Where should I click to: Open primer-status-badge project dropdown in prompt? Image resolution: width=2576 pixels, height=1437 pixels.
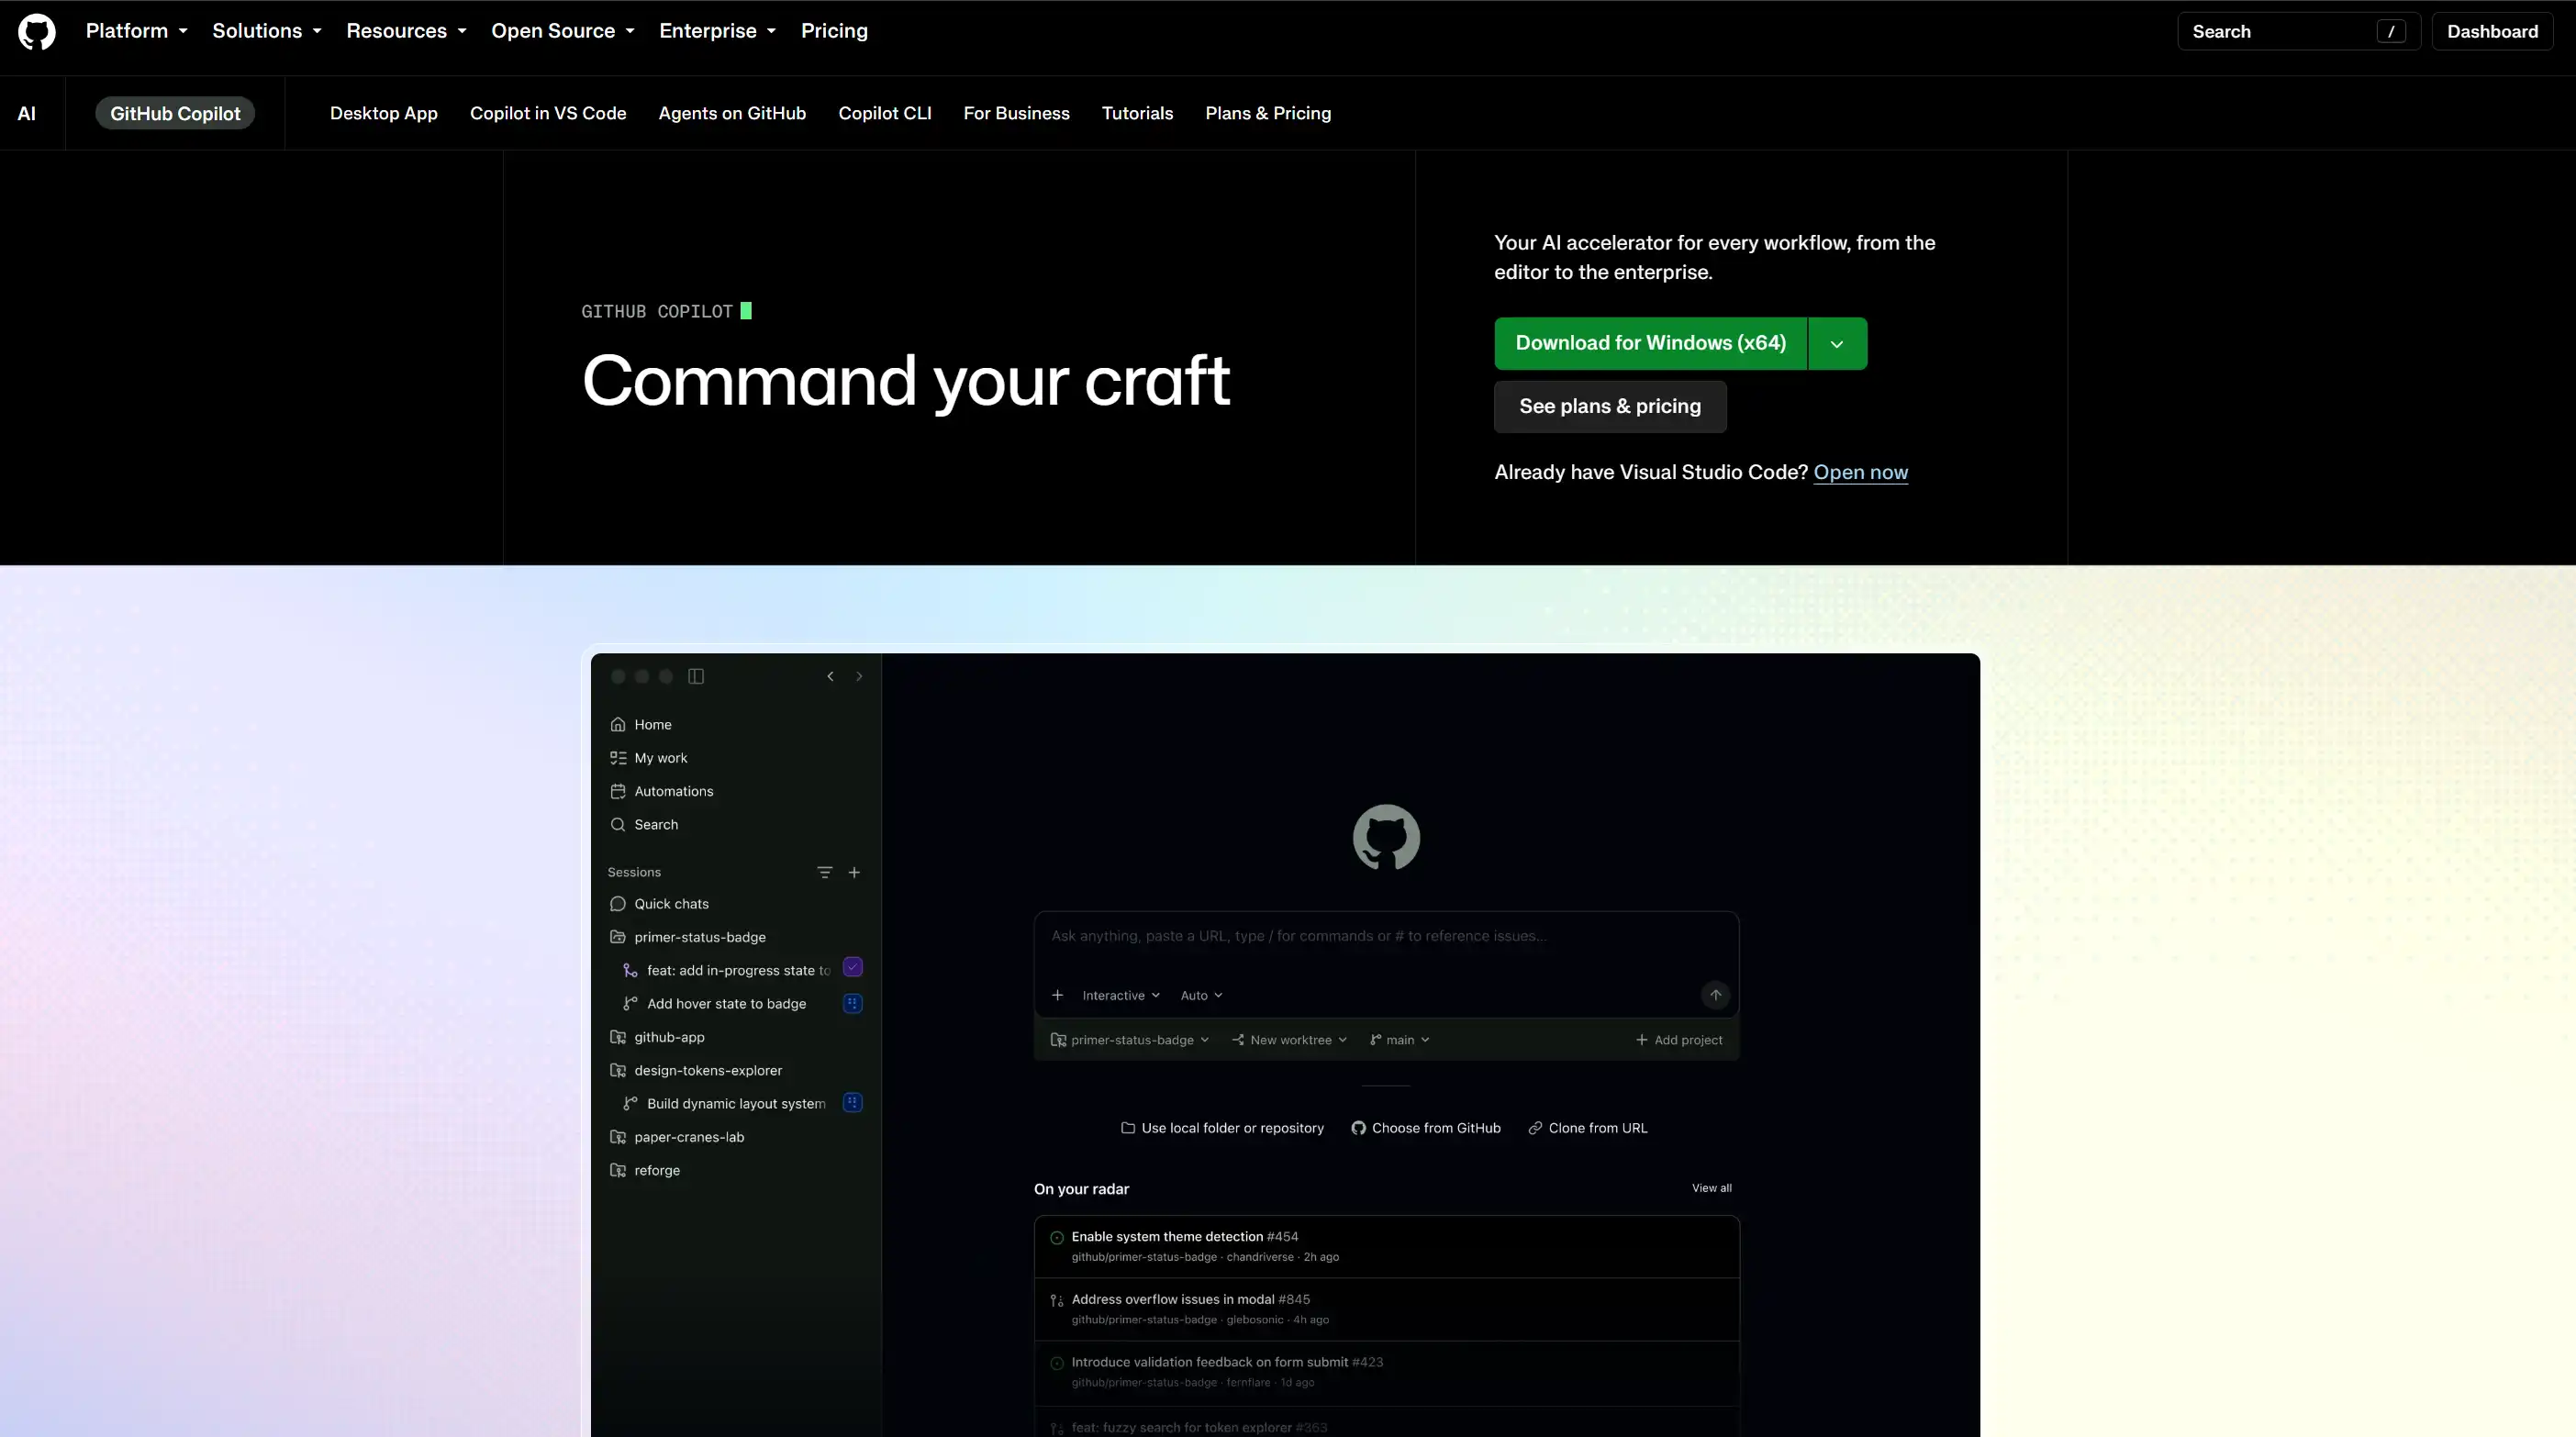1130,1040
